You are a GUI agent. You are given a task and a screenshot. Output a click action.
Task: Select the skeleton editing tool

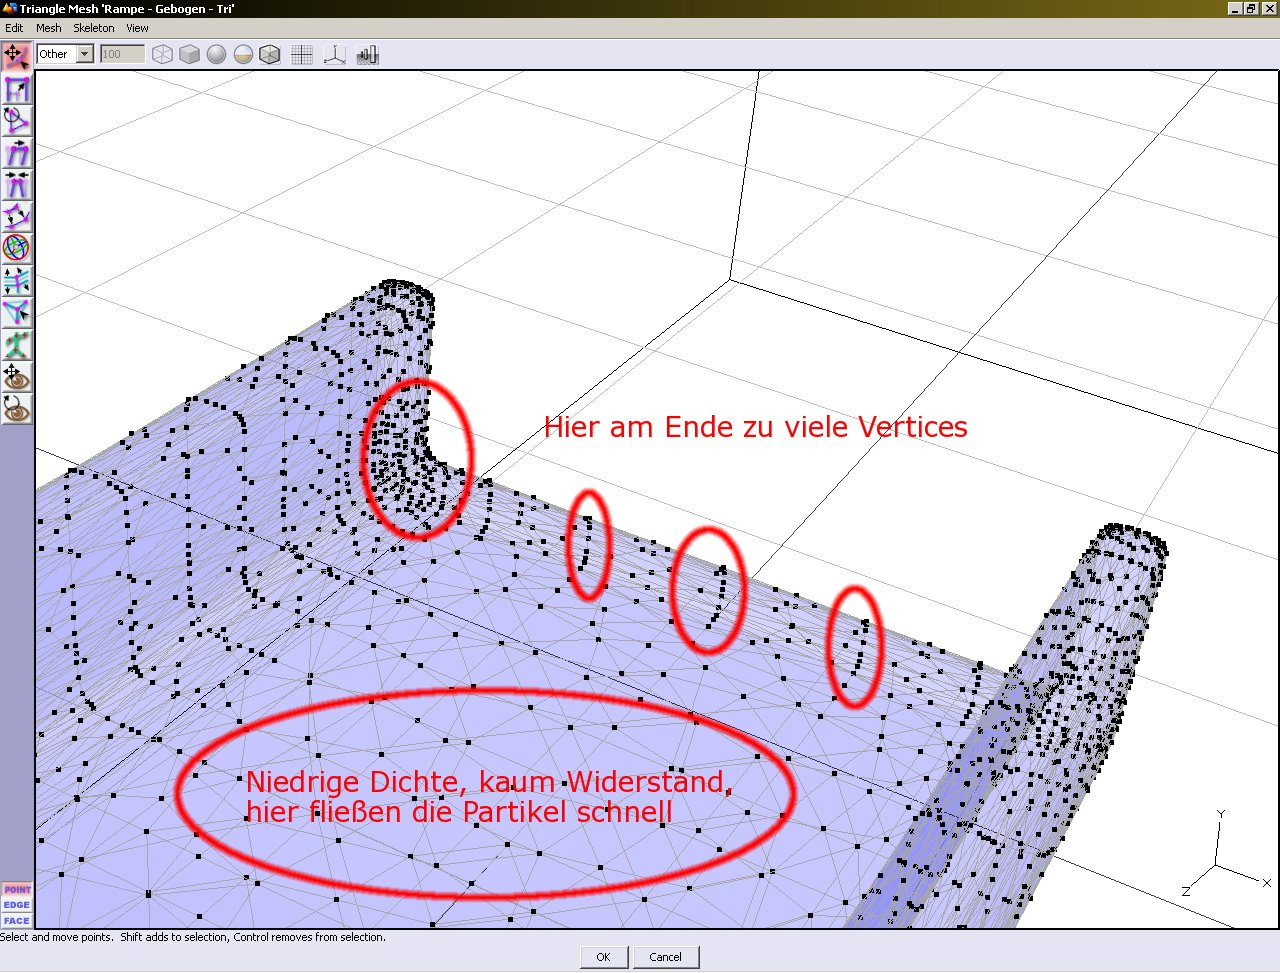pos(16,345)
